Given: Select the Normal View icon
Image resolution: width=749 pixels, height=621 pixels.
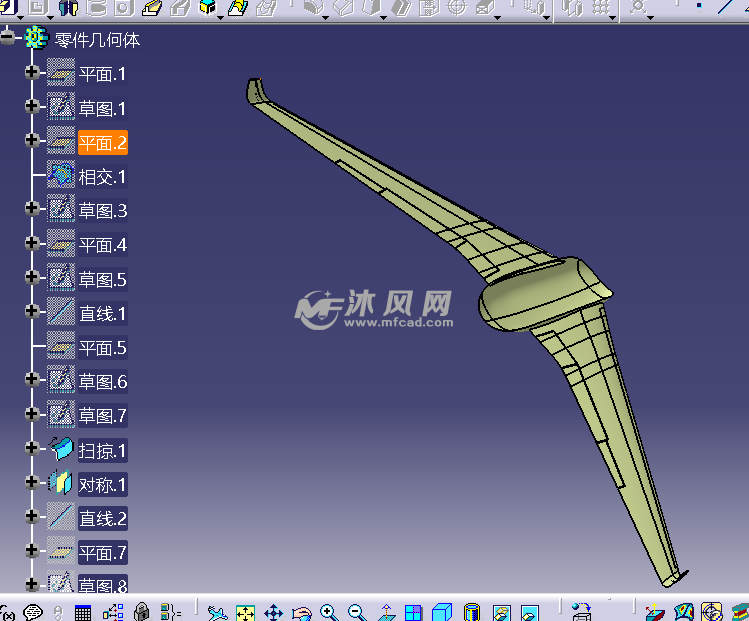Looking at the screenshot, I should [x=386, y=613].
